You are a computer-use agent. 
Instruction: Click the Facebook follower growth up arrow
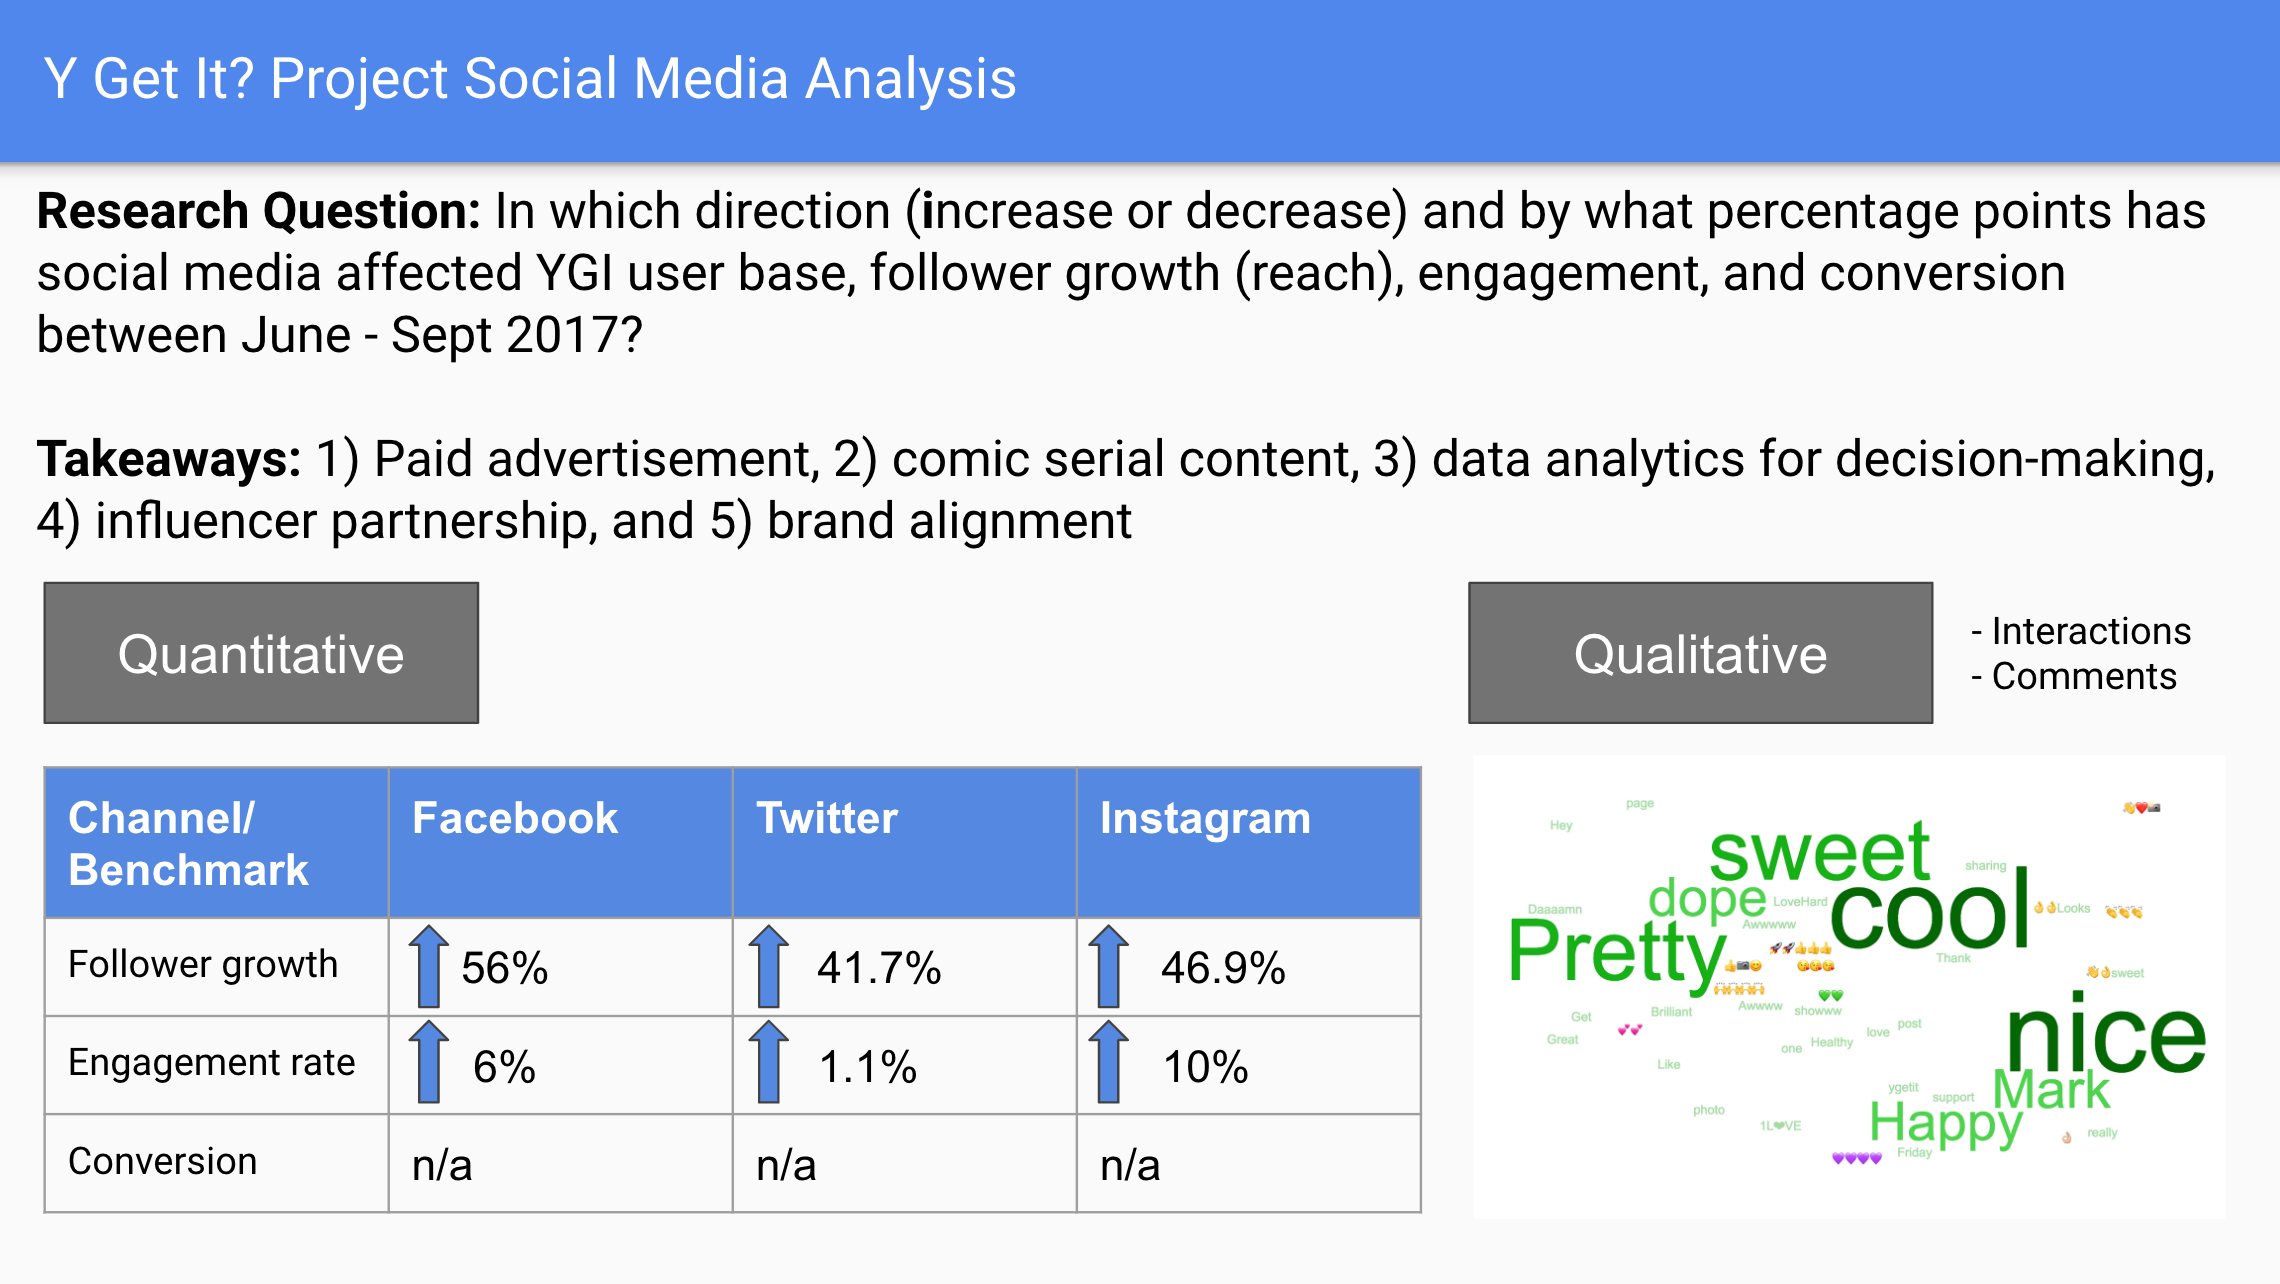pos(428,966)
